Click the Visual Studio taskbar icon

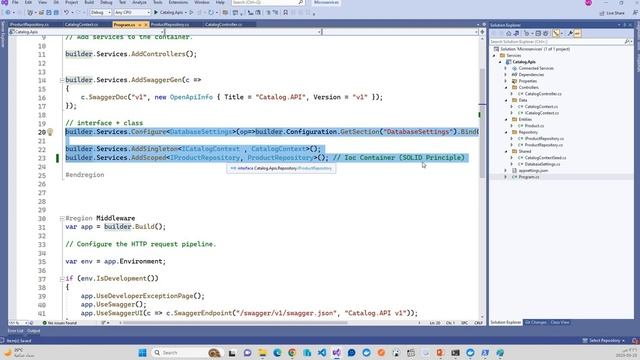pos(337,353)
